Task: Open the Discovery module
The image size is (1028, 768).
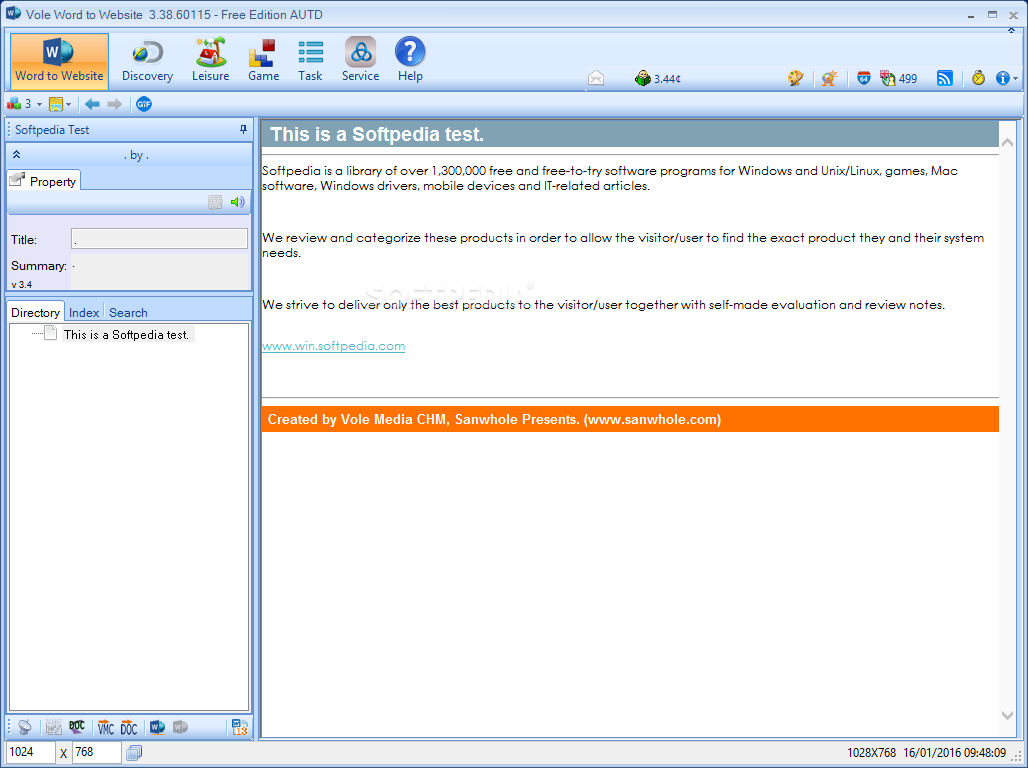Action: click(x=148, y=60)
